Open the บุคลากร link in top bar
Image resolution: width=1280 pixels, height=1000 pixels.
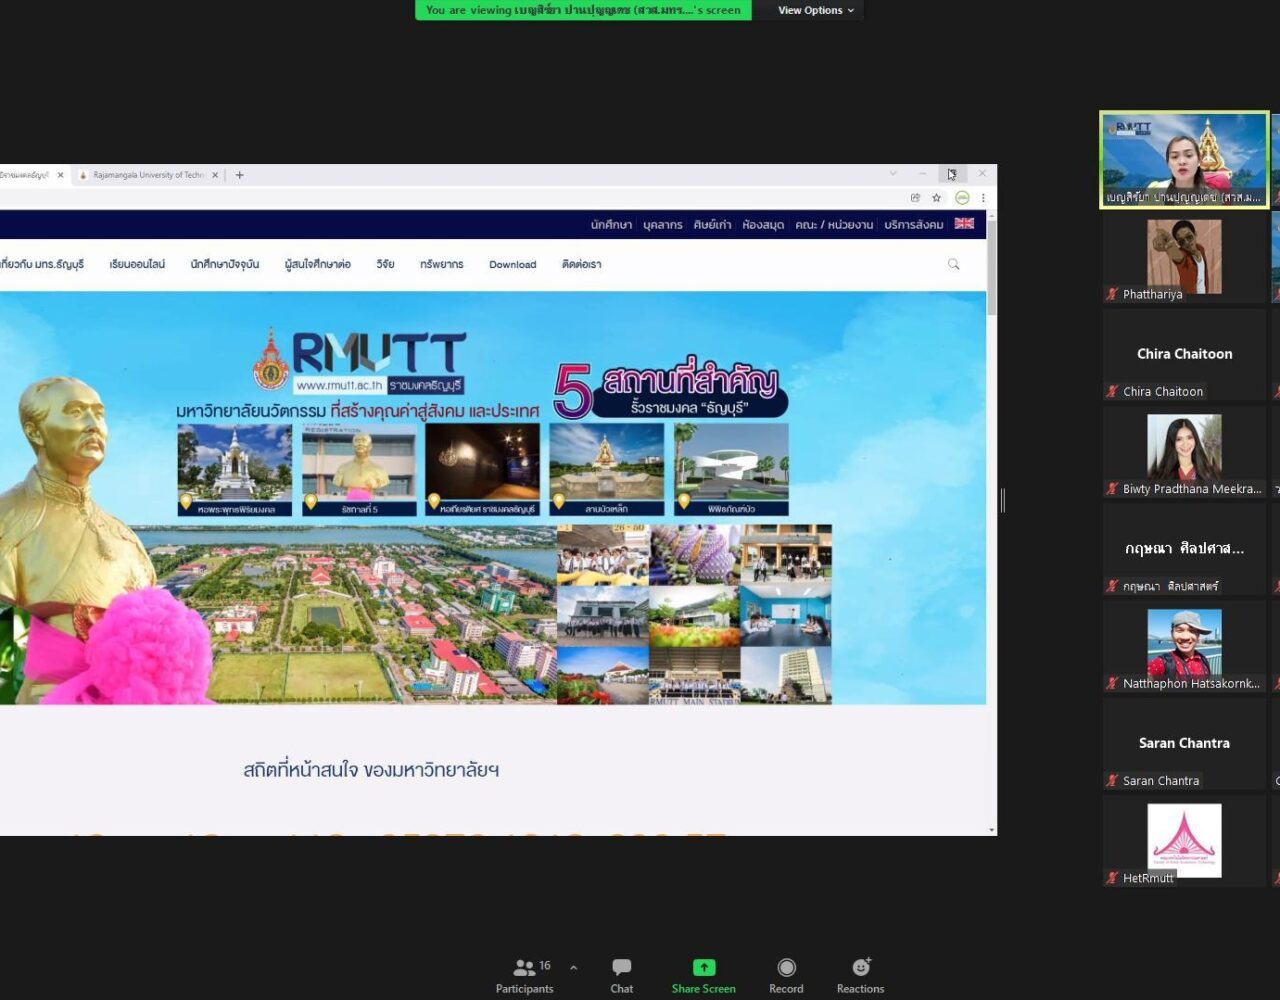663,225
